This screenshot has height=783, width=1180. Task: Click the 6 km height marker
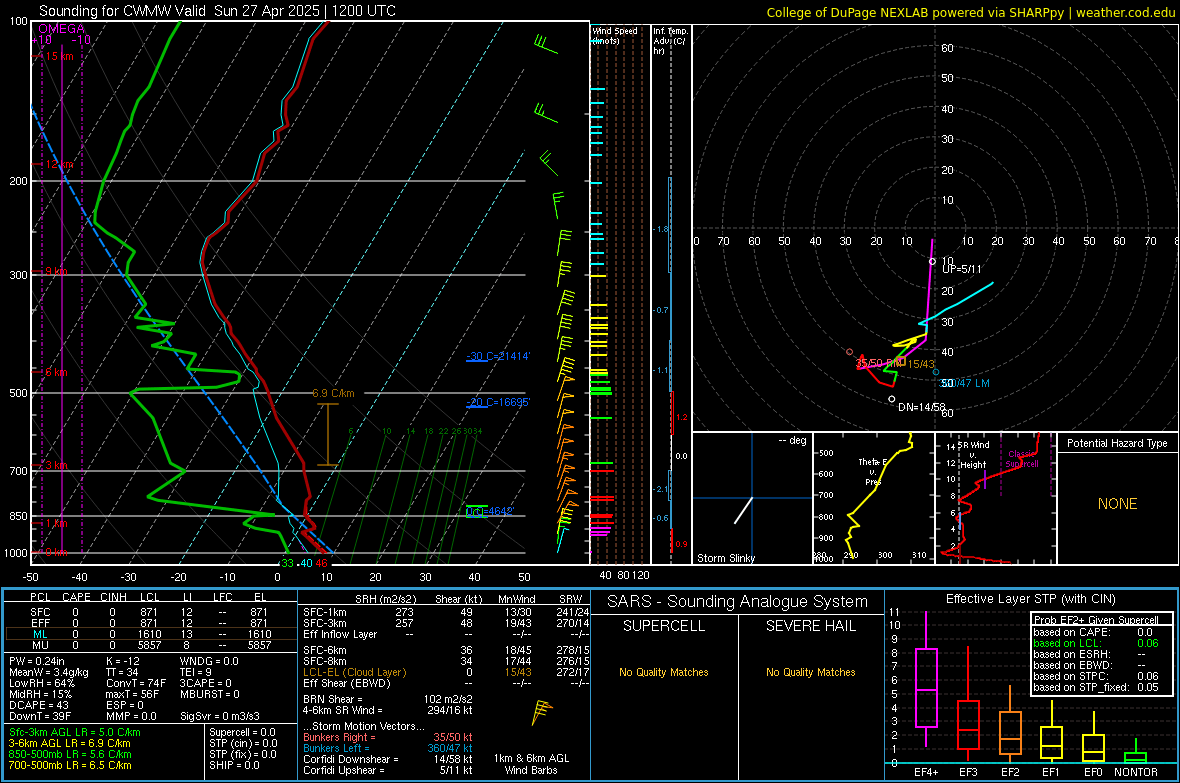(x=56, y=373)
